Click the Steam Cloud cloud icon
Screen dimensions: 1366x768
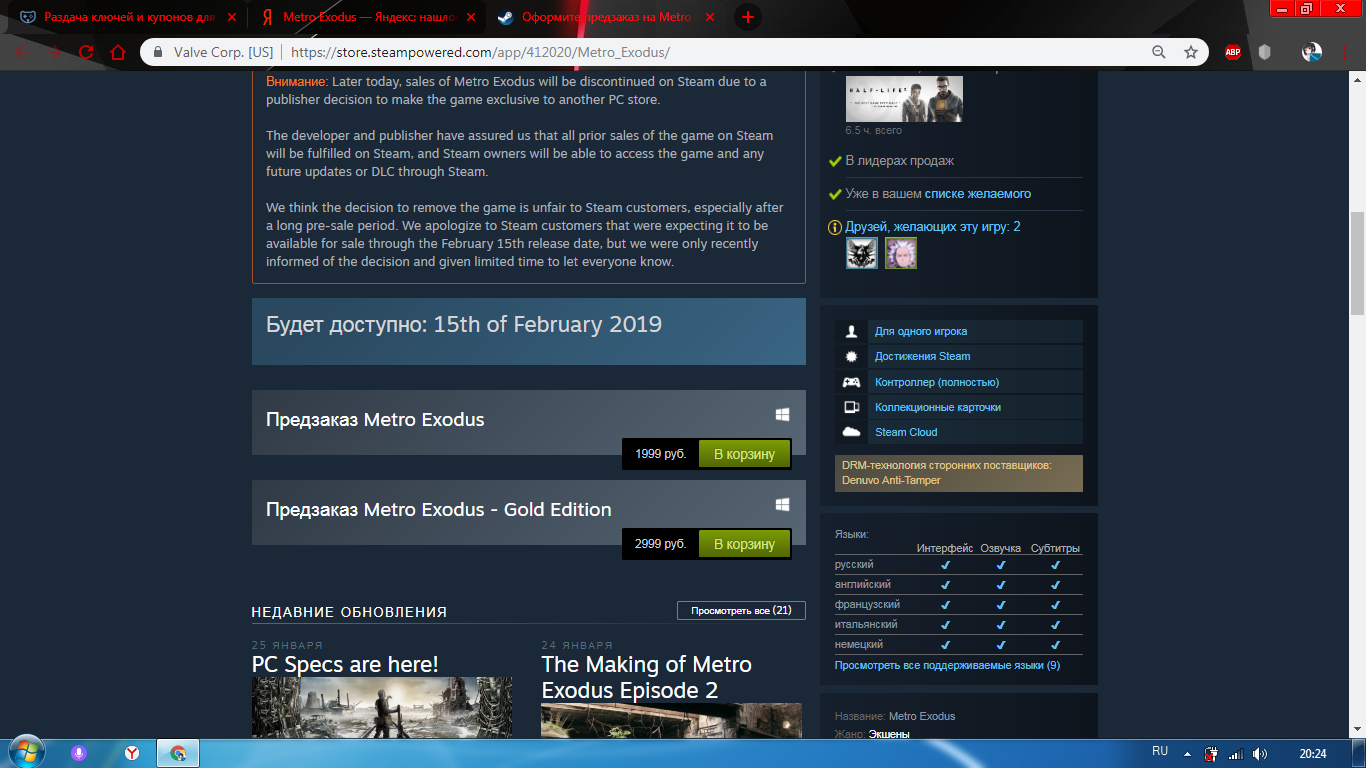851,432
